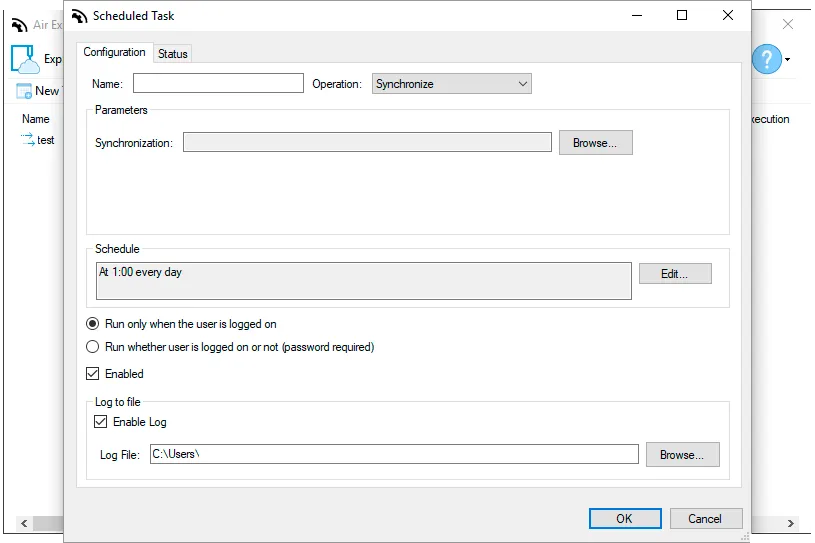The image size is (815, 543).
Task: Click the New task calendar icon
Action: (24, 91)
